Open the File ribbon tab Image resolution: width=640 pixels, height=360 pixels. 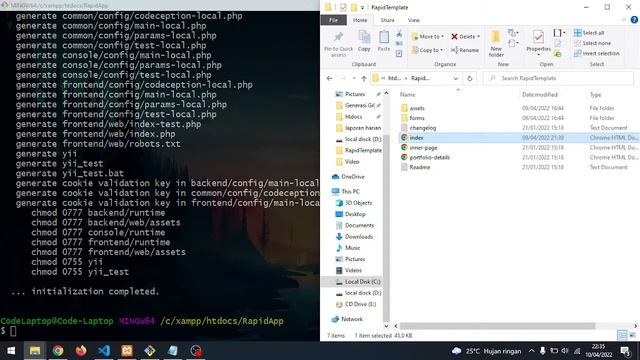click(x=333, y=20)
